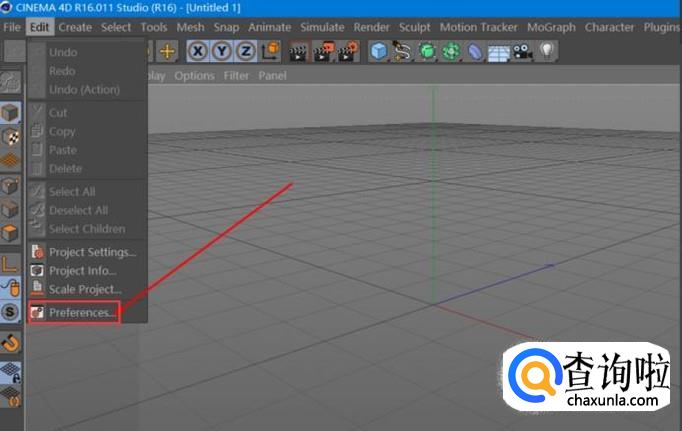Select Model mode cube icon
This screenshot has width=682, height=431.
10,113
